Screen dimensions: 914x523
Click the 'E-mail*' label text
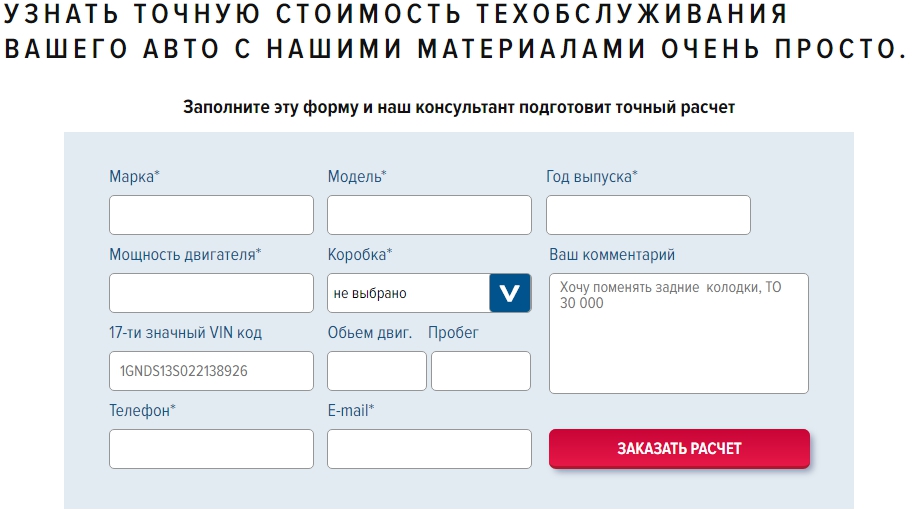click(x=351, y=410)
